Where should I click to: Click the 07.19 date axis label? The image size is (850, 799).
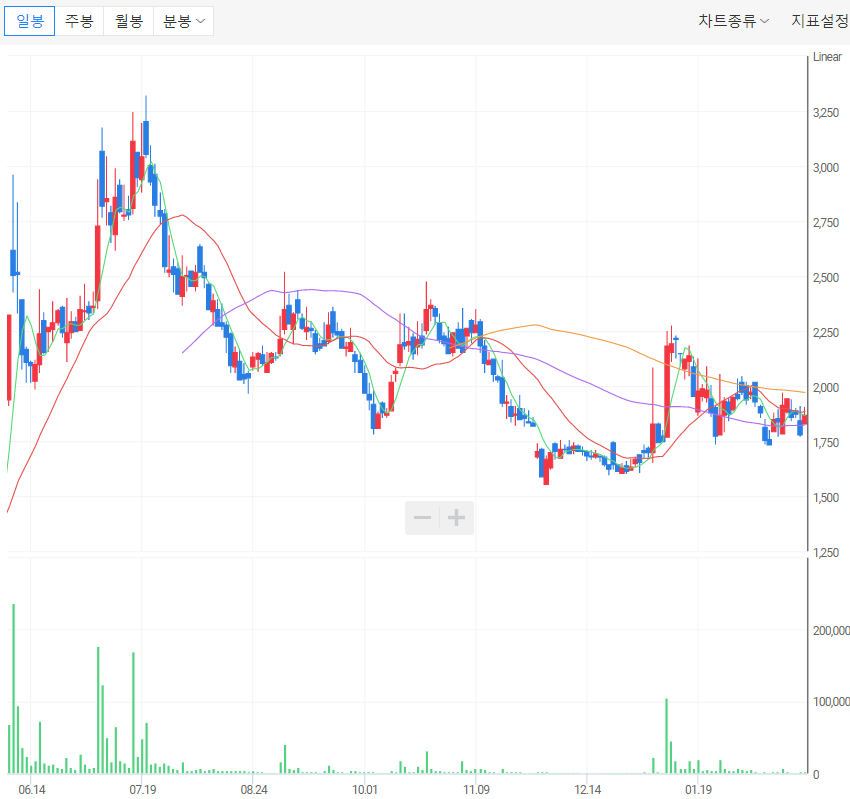click(x=143, y=790)
